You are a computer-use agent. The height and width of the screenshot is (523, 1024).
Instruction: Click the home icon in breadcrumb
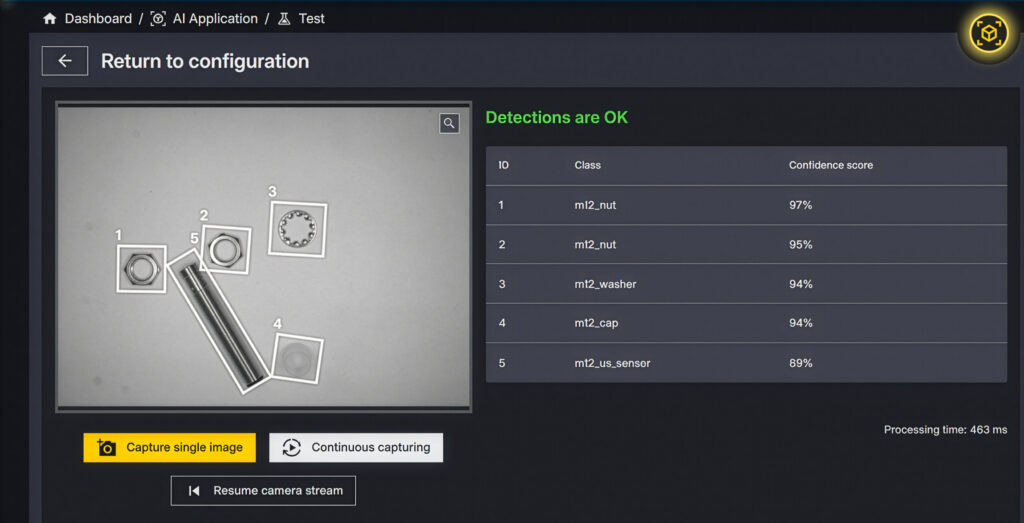coord(50,19)
